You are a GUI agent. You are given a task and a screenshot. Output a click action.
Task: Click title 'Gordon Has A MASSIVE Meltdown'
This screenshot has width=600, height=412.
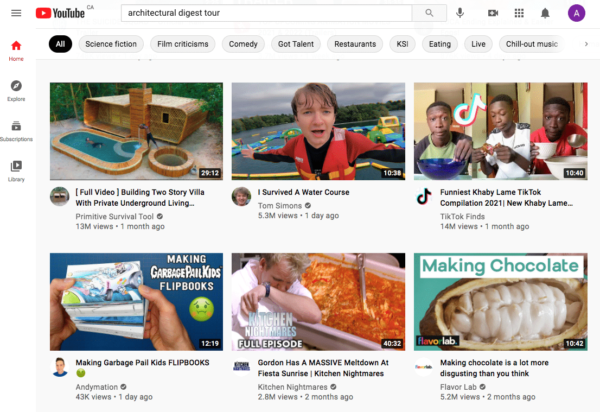click(x=323, y=368)
